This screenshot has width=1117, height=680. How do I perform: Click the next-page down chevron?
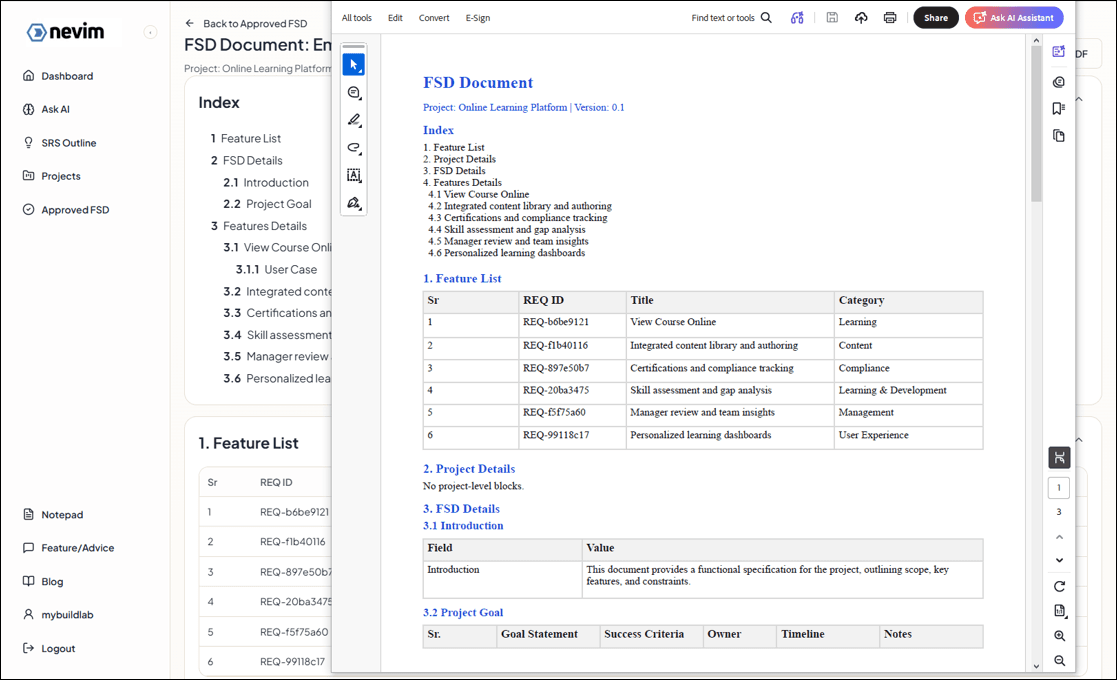1059,560
